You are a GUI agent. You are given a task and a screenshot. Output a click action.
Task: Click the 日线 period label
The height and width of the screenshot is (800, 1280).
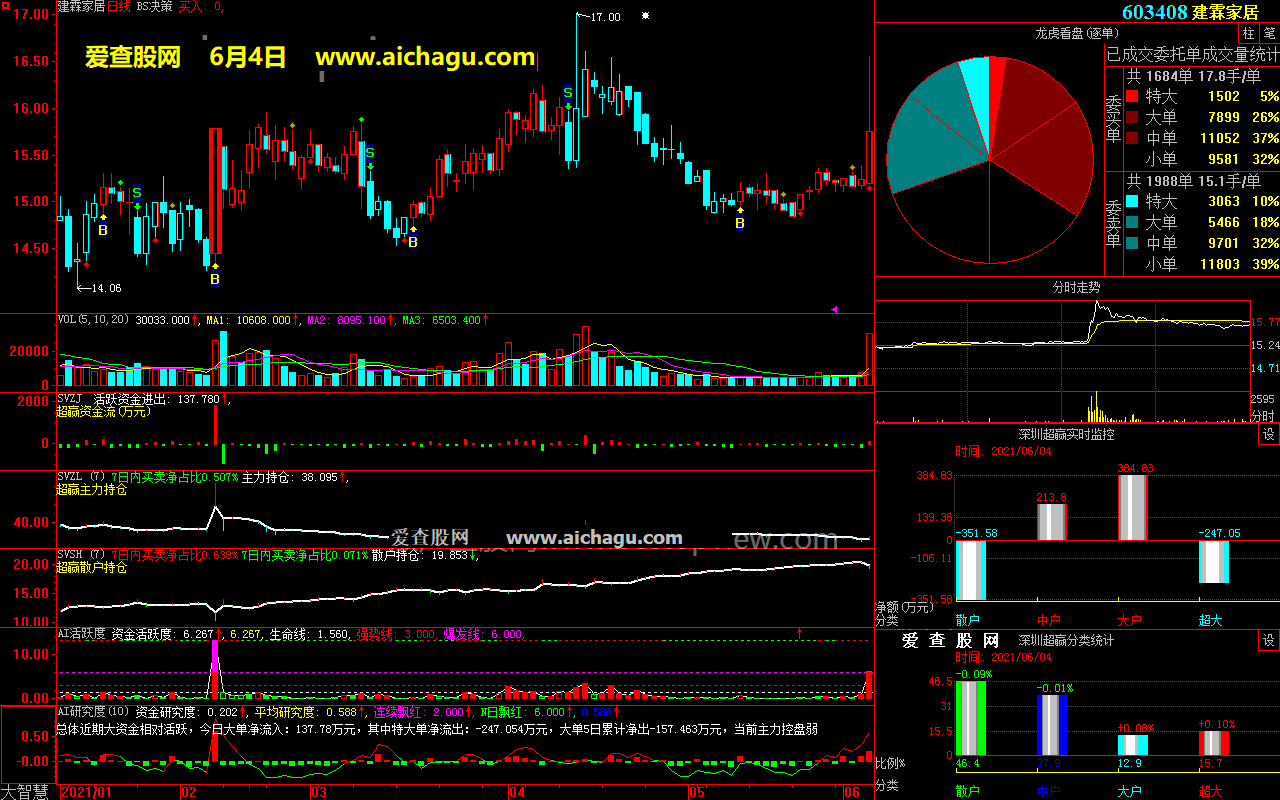(119, 6)
